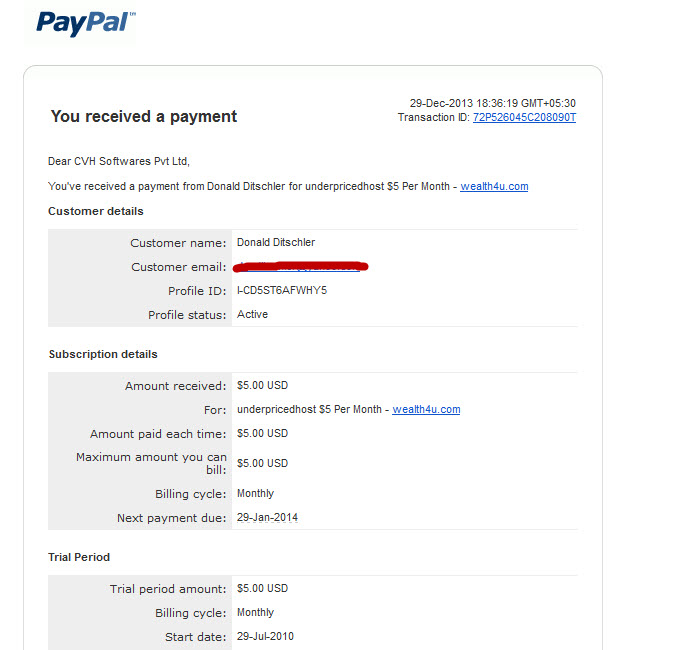Click the redacted customer email link
Viewport: 687px width, 650px height.
click(300, 266)
